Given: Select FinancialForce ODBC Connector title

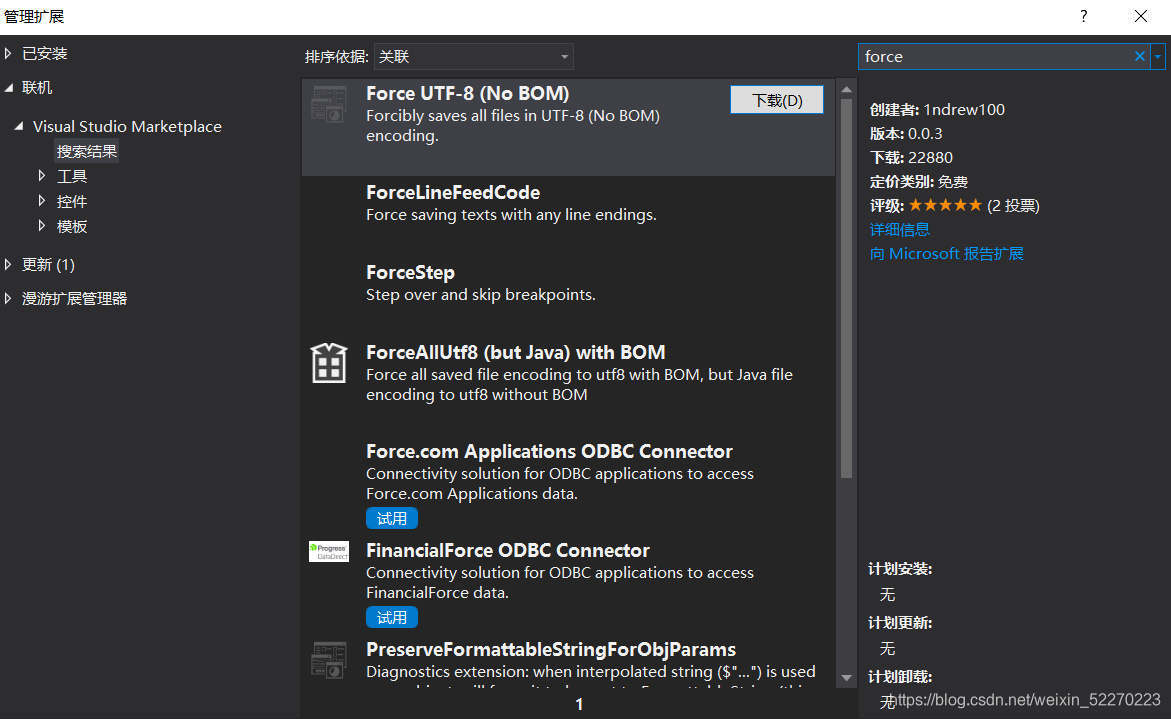Looking at the screenshot, I should pos(508,550).
